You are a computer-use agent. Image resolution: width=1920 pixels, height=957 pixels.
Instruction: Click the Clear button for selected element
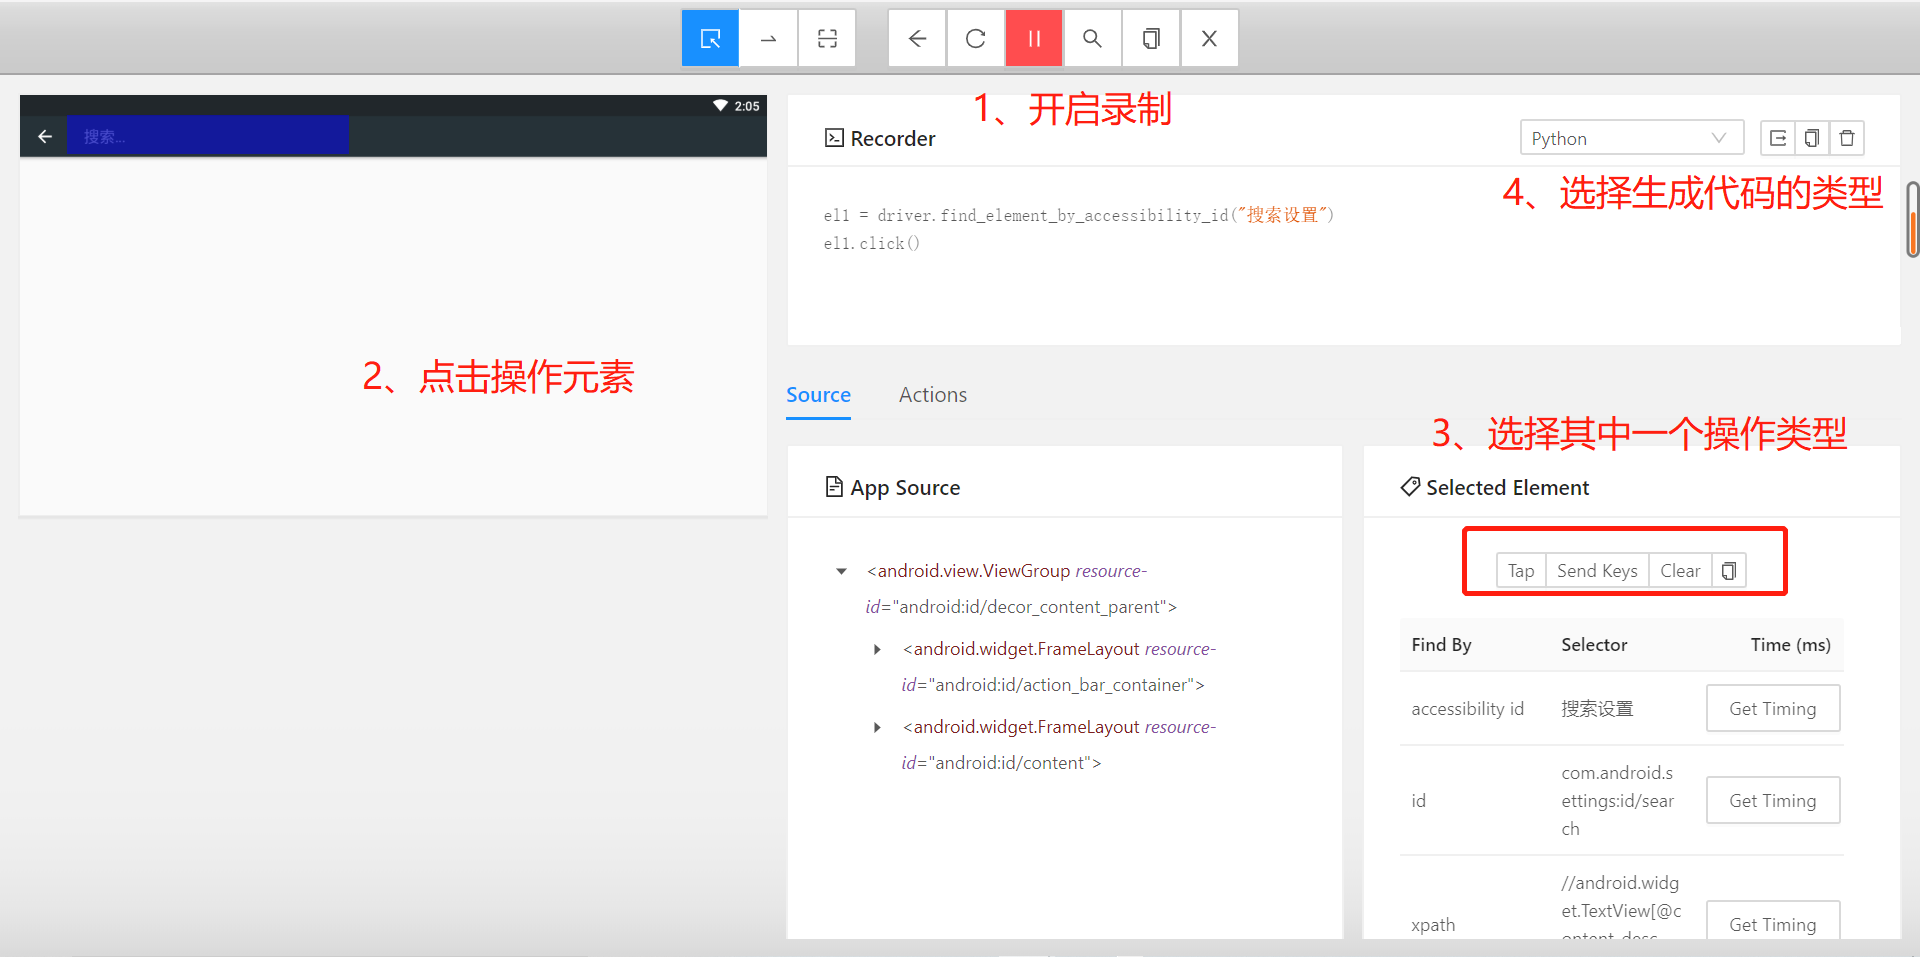click(x=1680, y=570)
